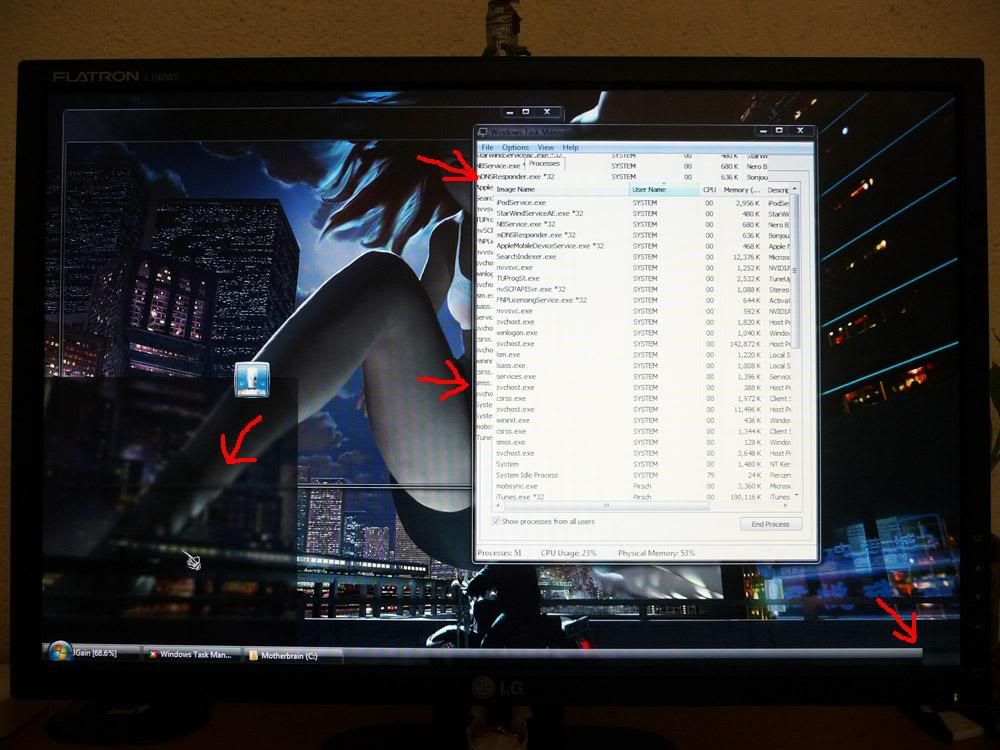Click the NT Ker description cell
Viewport: 1000px width, 750px height.
(x=779, y=464)
